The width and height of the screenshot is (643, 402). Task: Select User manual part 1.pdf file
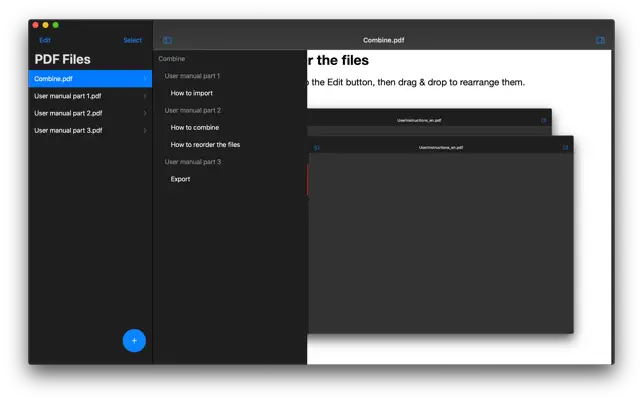pos(90,96)
